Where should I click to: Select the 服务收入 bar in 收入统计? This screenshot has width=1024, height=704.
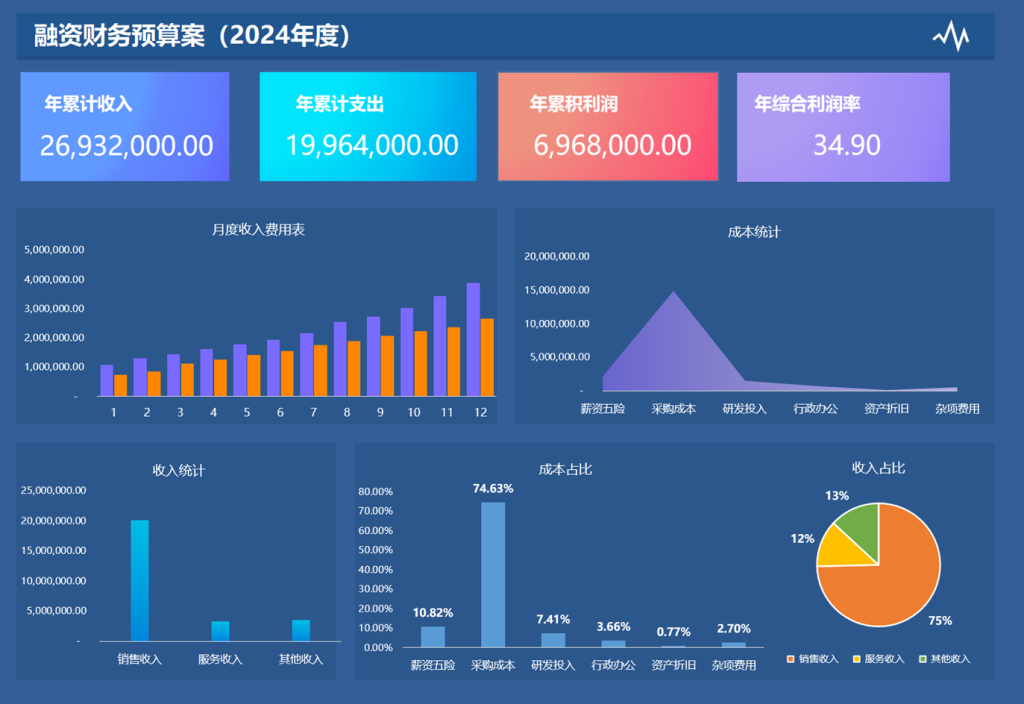tap(220, 631)
